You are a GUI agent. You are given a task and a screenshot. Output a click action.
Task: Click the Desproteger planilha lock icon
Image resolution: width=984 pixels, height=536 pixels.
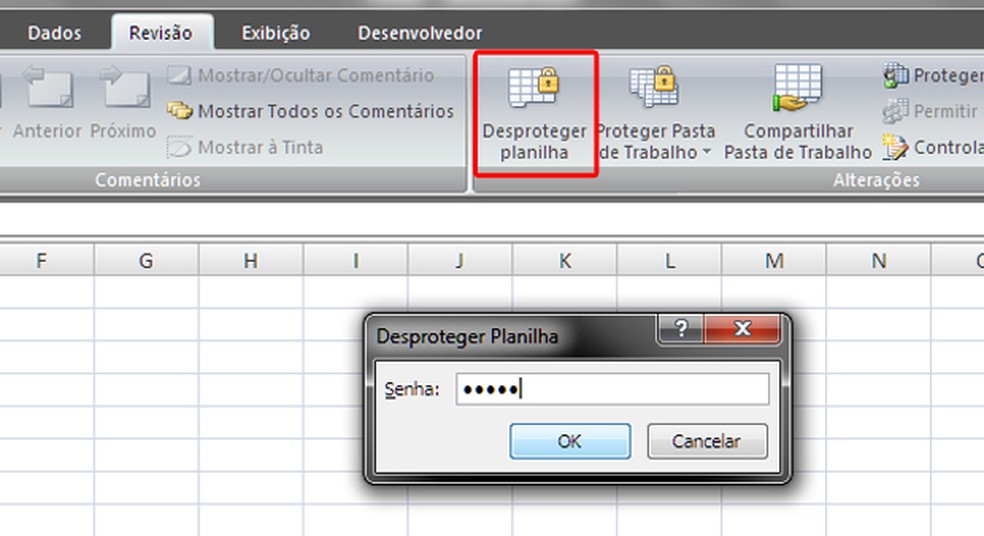(534, 86)
